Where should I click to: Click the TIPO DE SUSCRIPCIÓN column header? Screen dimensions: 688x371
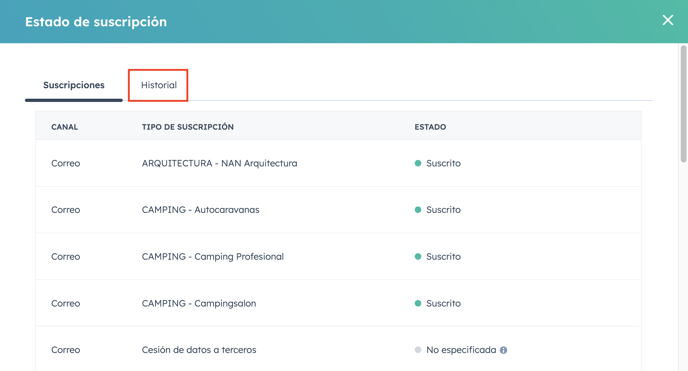[x=187, y=127]
